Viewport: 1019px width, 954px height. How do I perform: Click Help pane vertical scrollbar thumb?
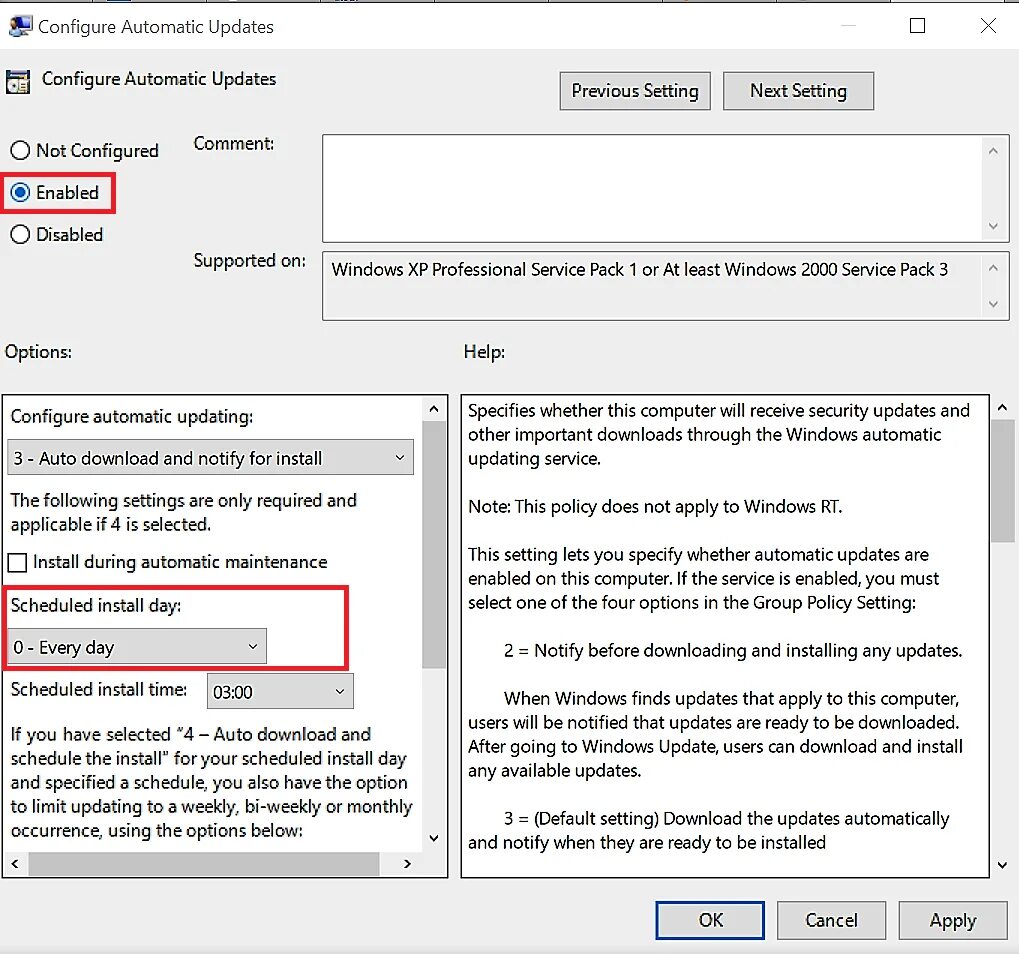point(1003,481)
